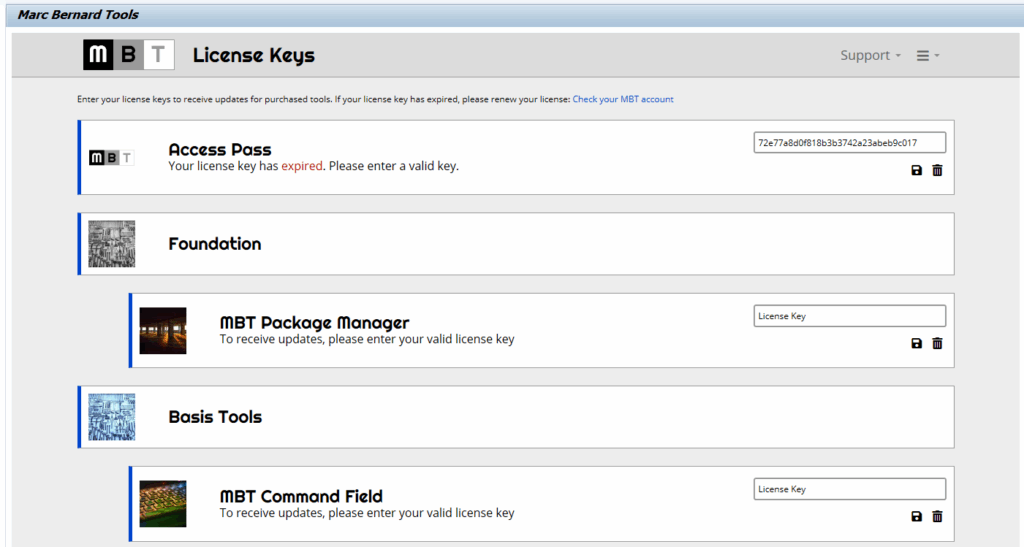The image size is (1024, 547).
Task: Click the Access Pass license key field
Action: [848, 143]
